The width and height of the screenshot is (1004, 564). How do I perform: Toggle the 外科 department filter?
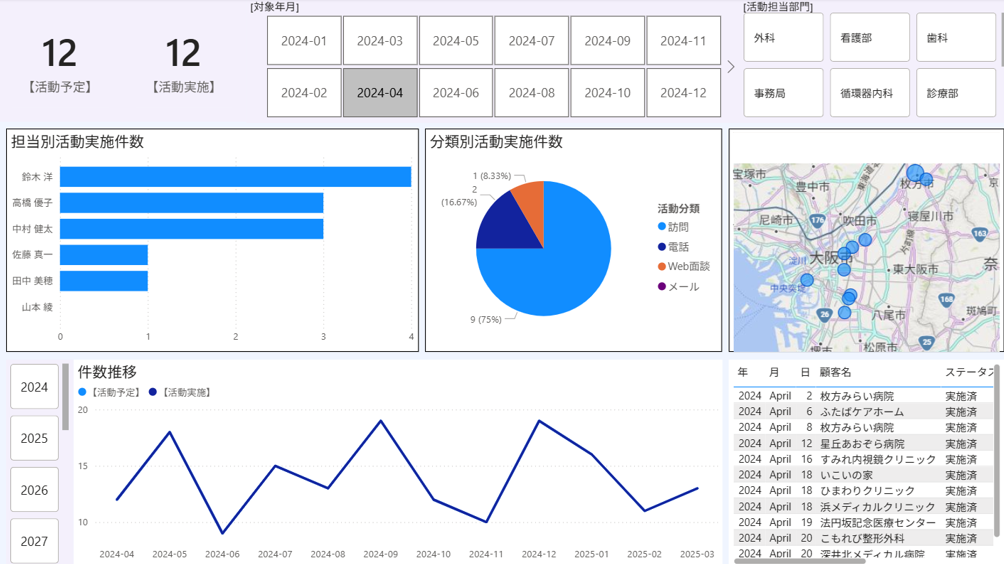pyautogui.click(x=783, y=38)
